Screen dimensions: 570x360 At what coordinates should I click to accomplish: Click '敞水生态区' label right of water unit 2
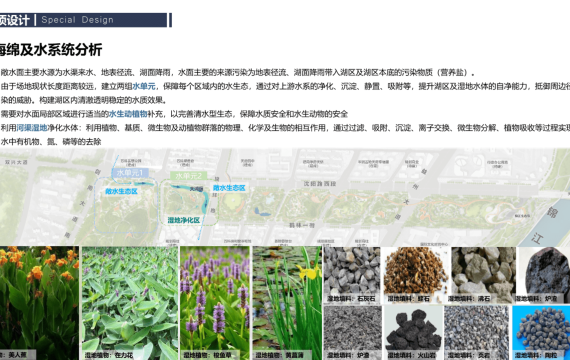[x=229, y=188]
